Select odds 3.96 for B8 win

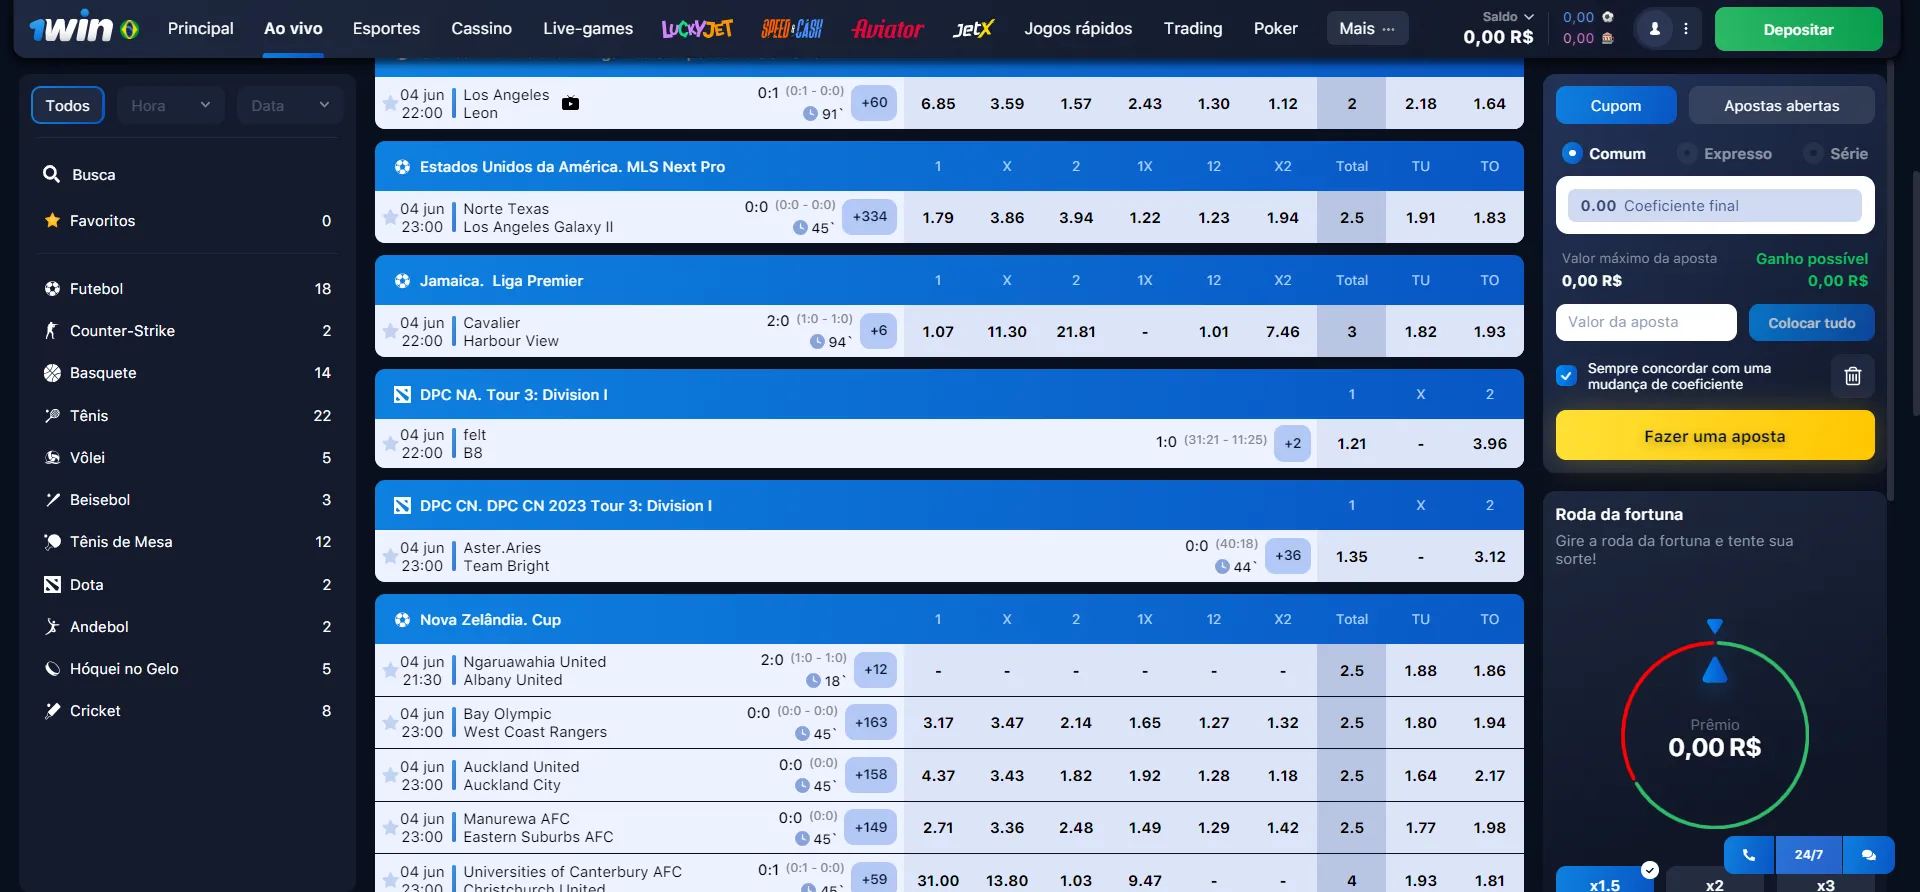pyautogui.click(x=1489, y=443)
